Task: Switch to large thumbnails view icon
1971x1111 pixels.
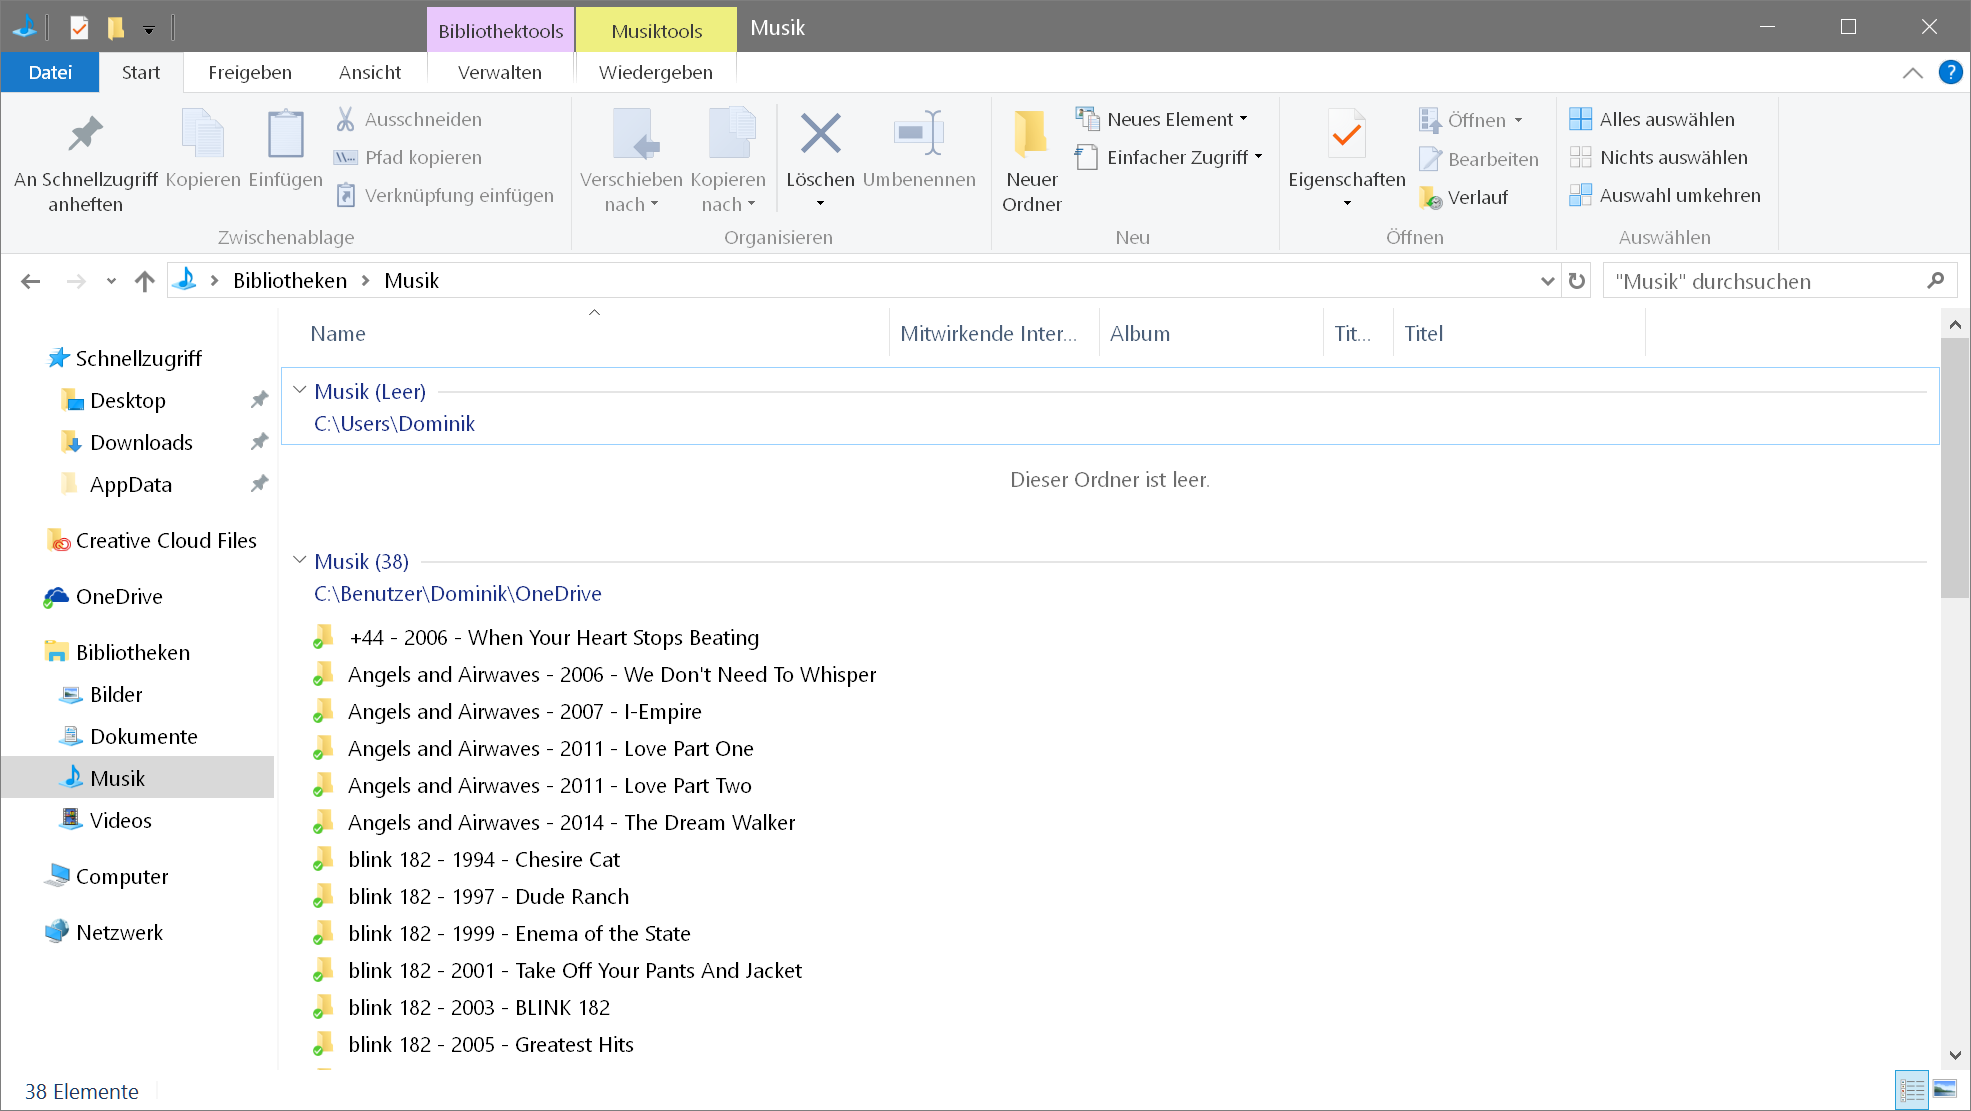Action: pos(1945,1089)
